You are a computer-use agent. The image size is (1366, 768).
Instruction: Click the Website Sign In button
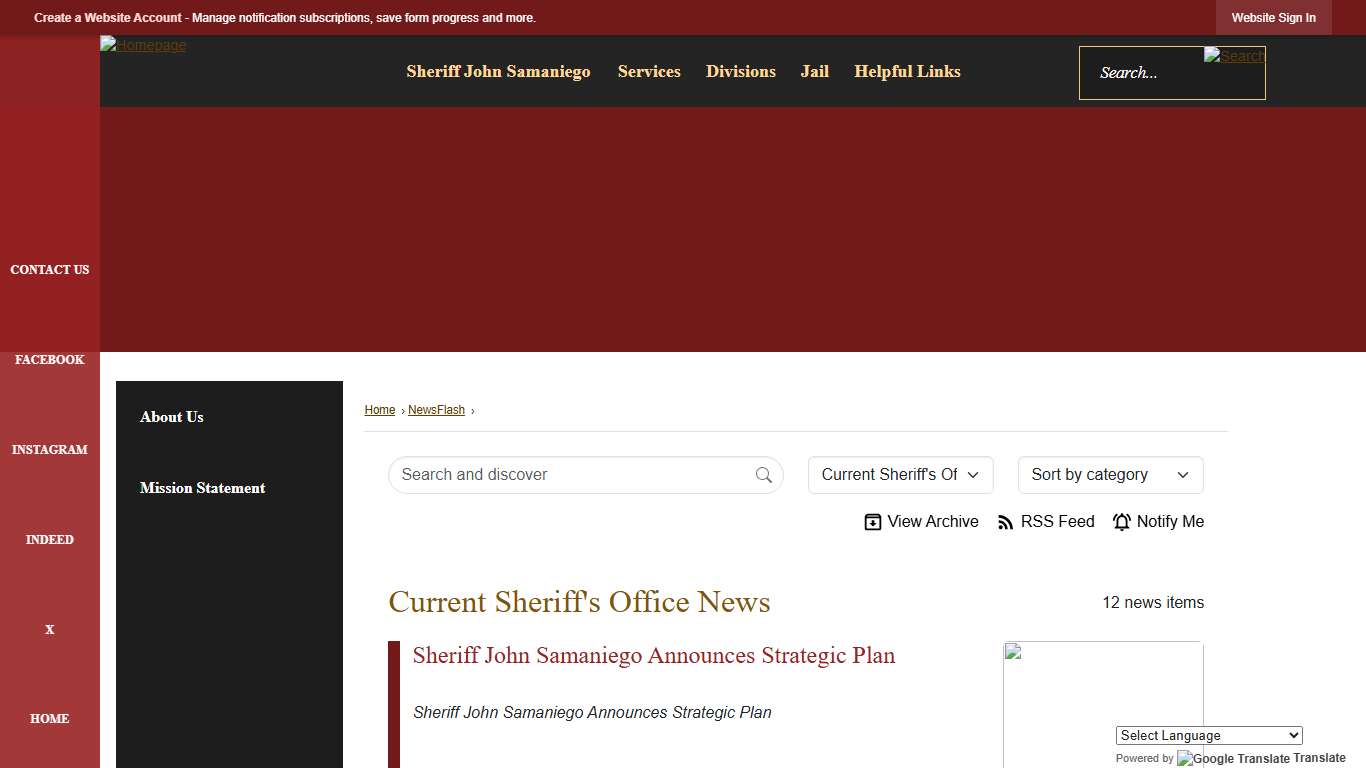pyautogui.click(x=1273, y=17)
